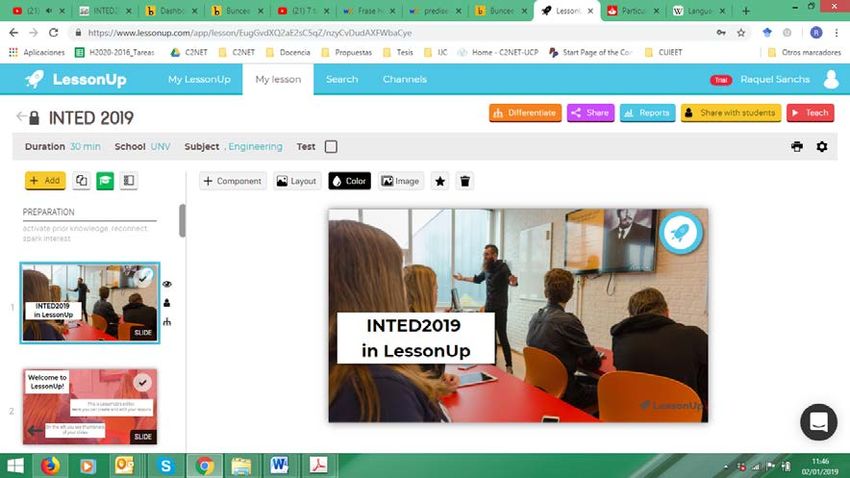
Task: Change the School UNV value
Action: (x=160, y=147)
